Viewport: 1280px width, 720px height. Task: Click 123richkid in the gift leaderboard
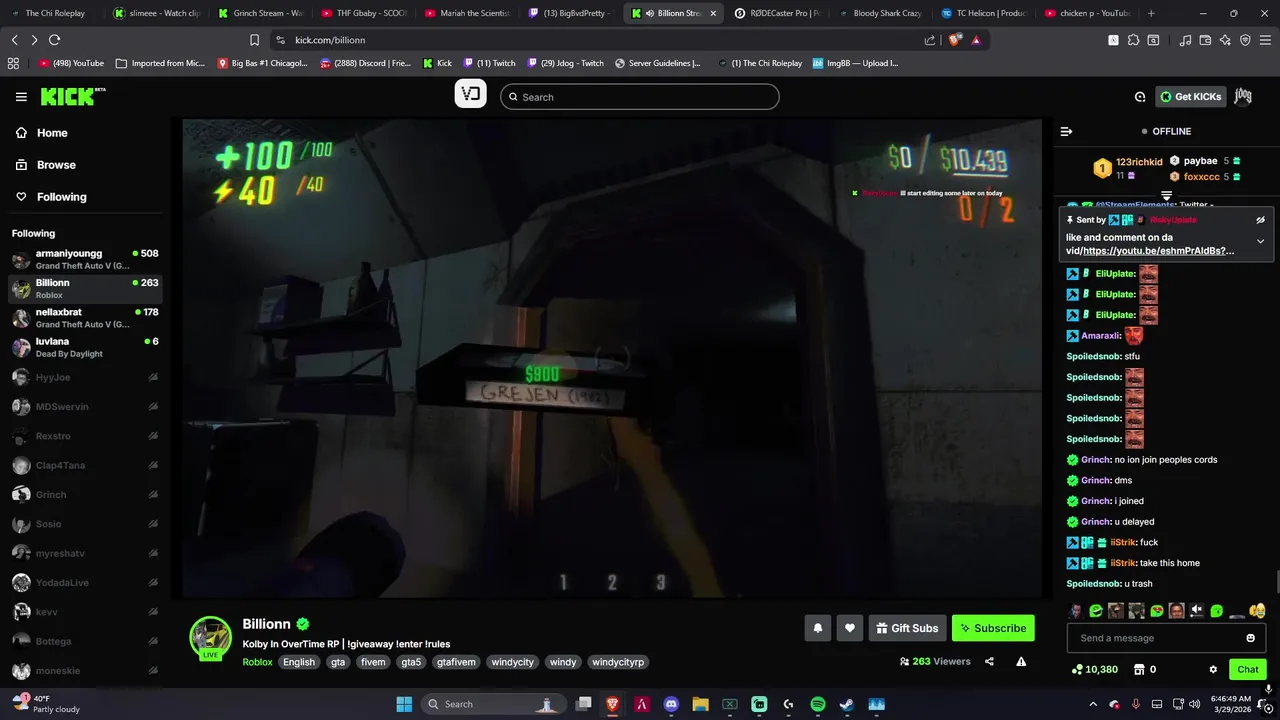click(1139, 161)
